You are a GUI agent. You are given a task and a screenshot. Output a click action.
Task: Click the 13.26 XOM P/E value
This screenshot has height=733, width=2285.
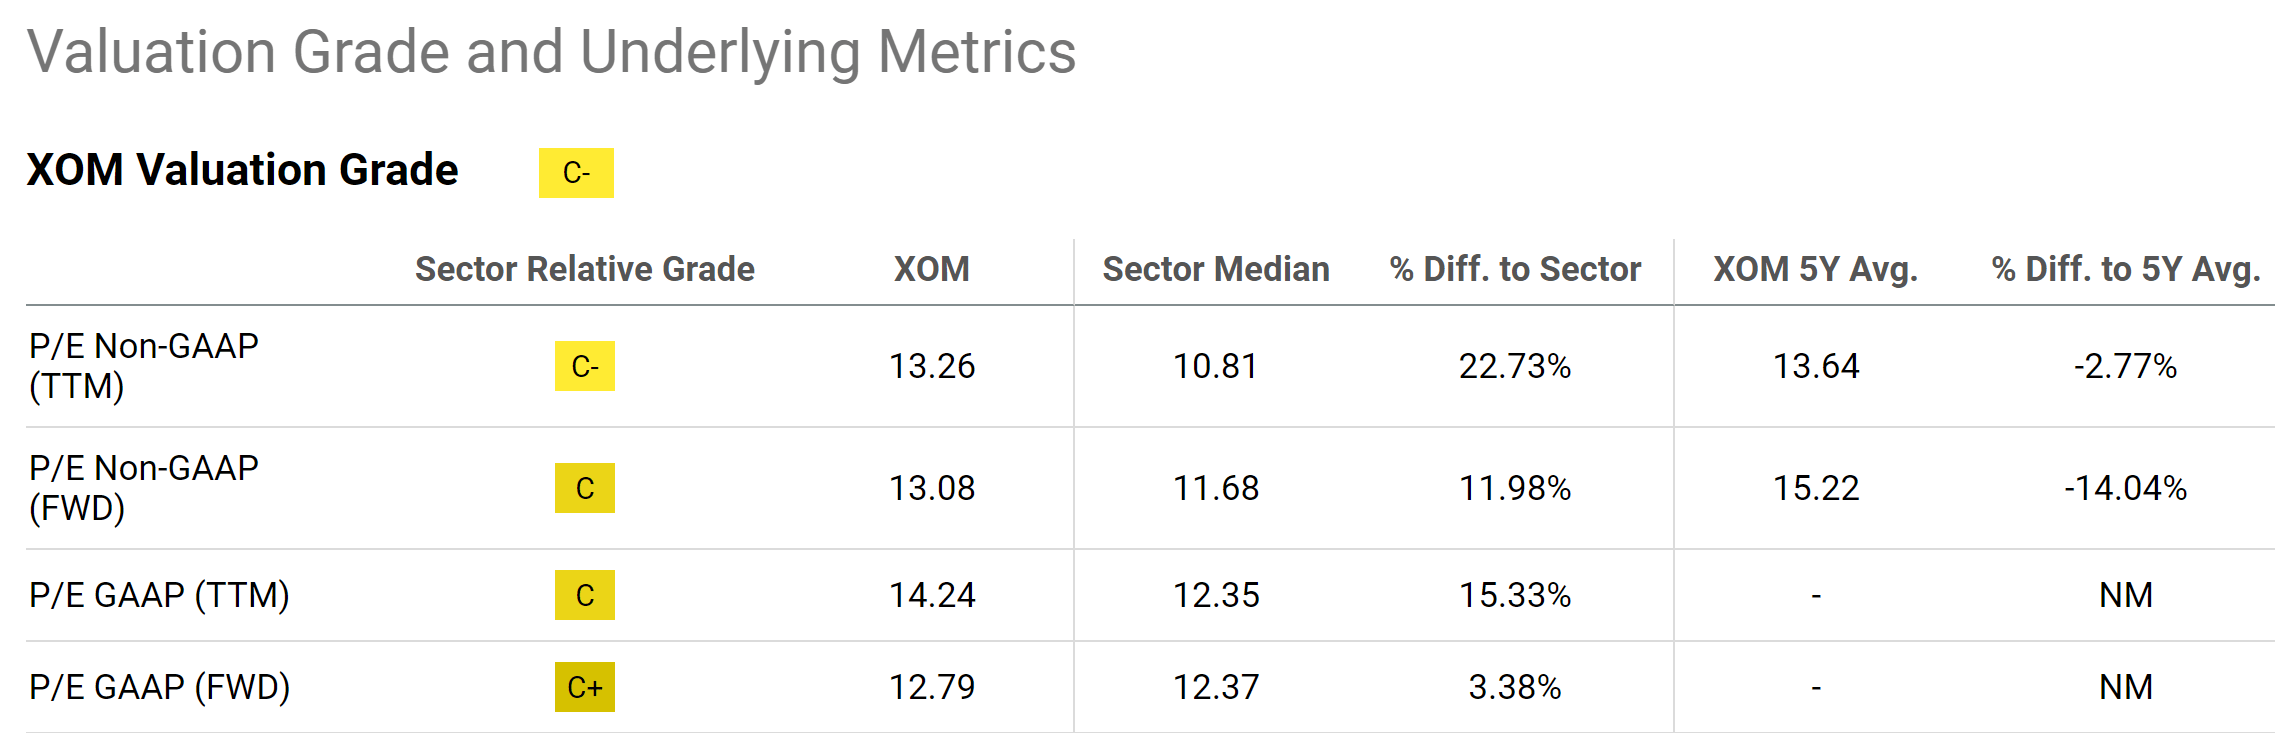932,366
